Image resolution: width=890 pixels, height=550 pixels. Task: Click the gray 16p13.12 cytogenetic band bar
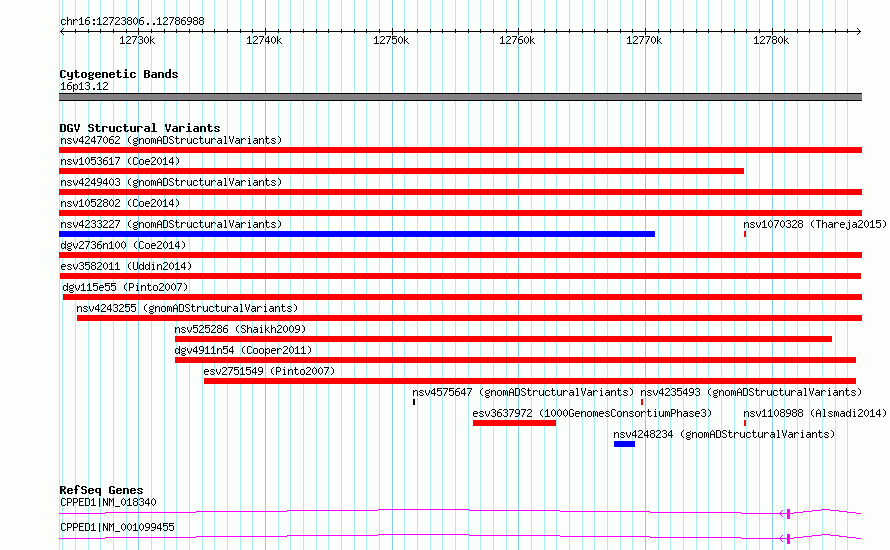460,97
